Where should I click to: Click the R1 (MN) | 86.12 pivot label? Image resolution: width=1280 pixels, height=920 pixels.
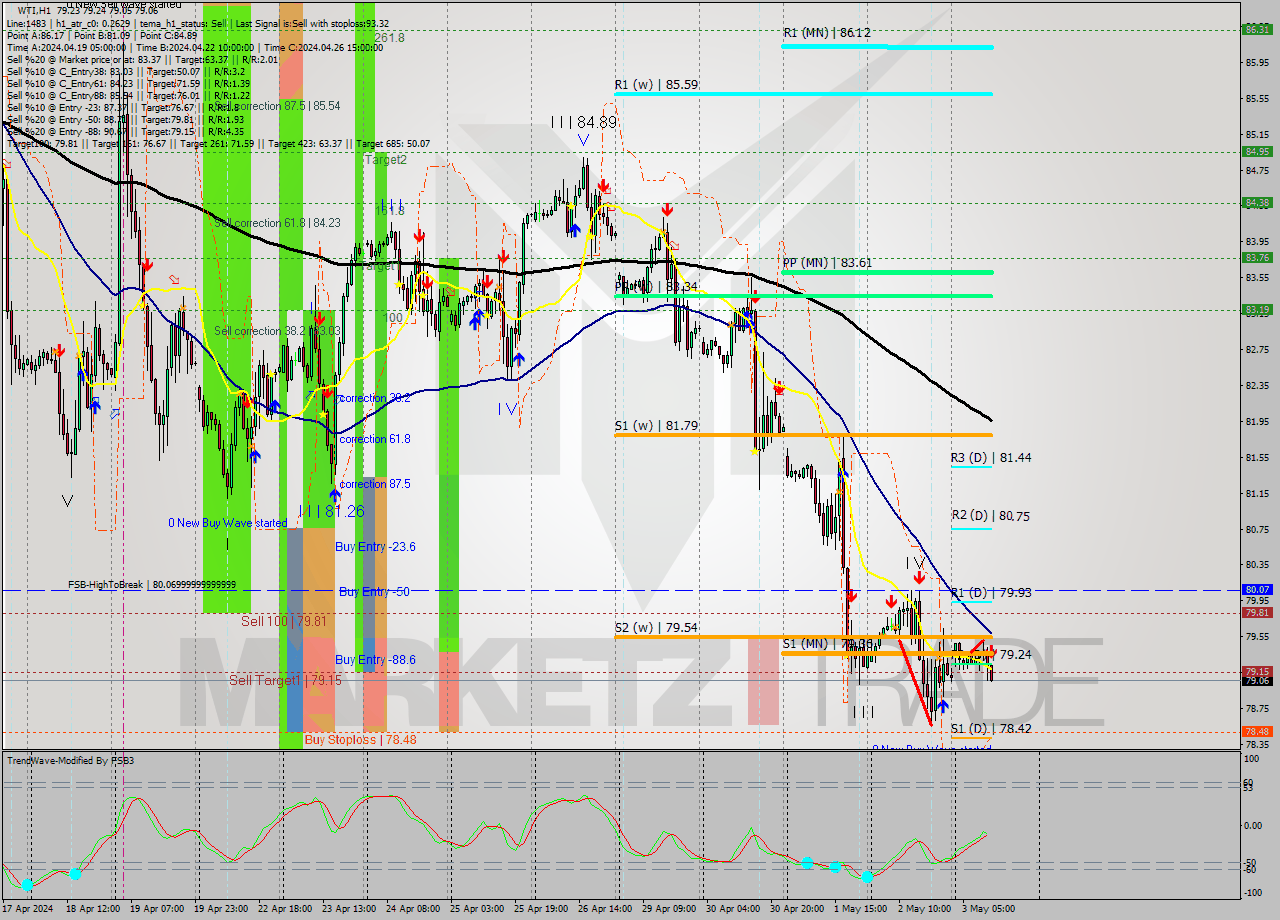(827, 33)
